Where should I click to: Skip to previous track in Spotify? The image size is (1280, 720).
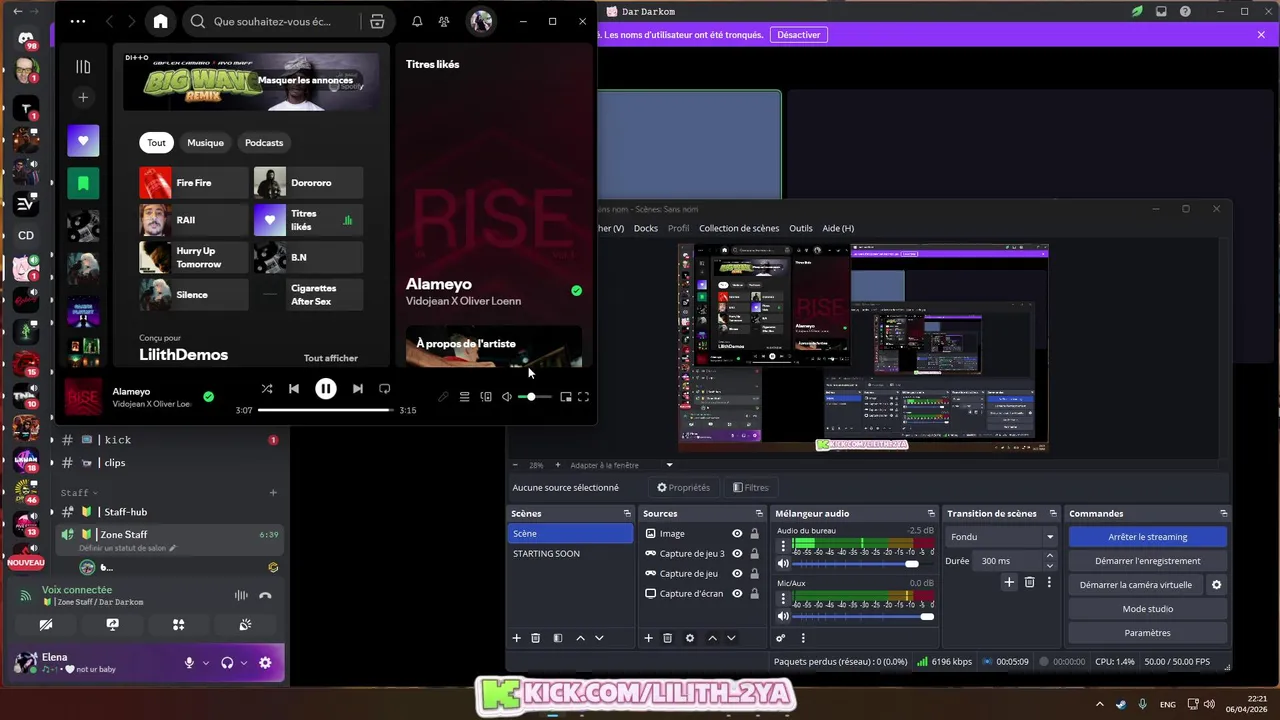click(x=294, y=389)
